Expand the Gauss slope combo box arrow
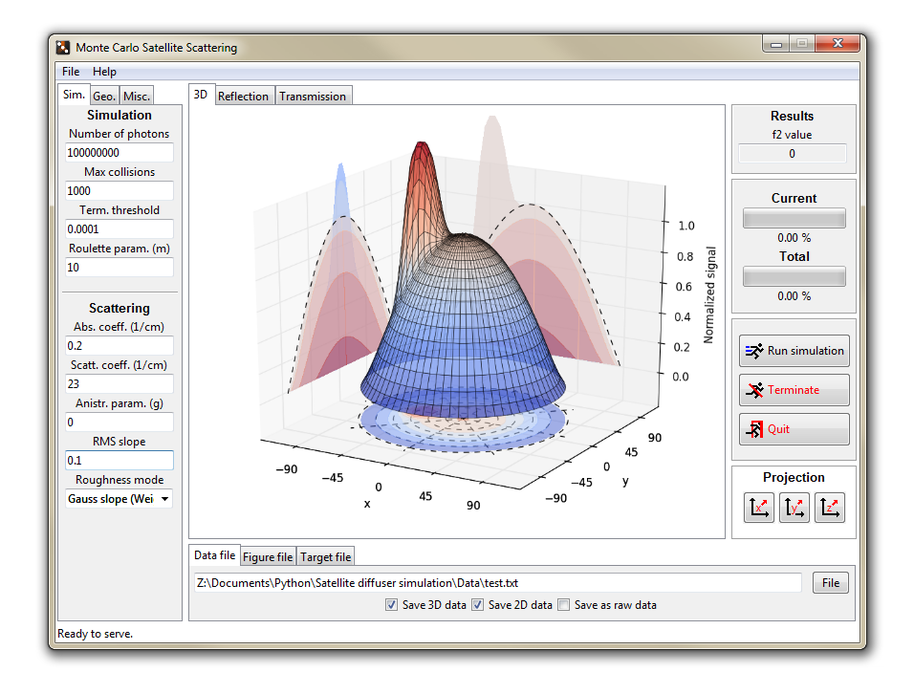914x694 pixels. click(163, 498)
